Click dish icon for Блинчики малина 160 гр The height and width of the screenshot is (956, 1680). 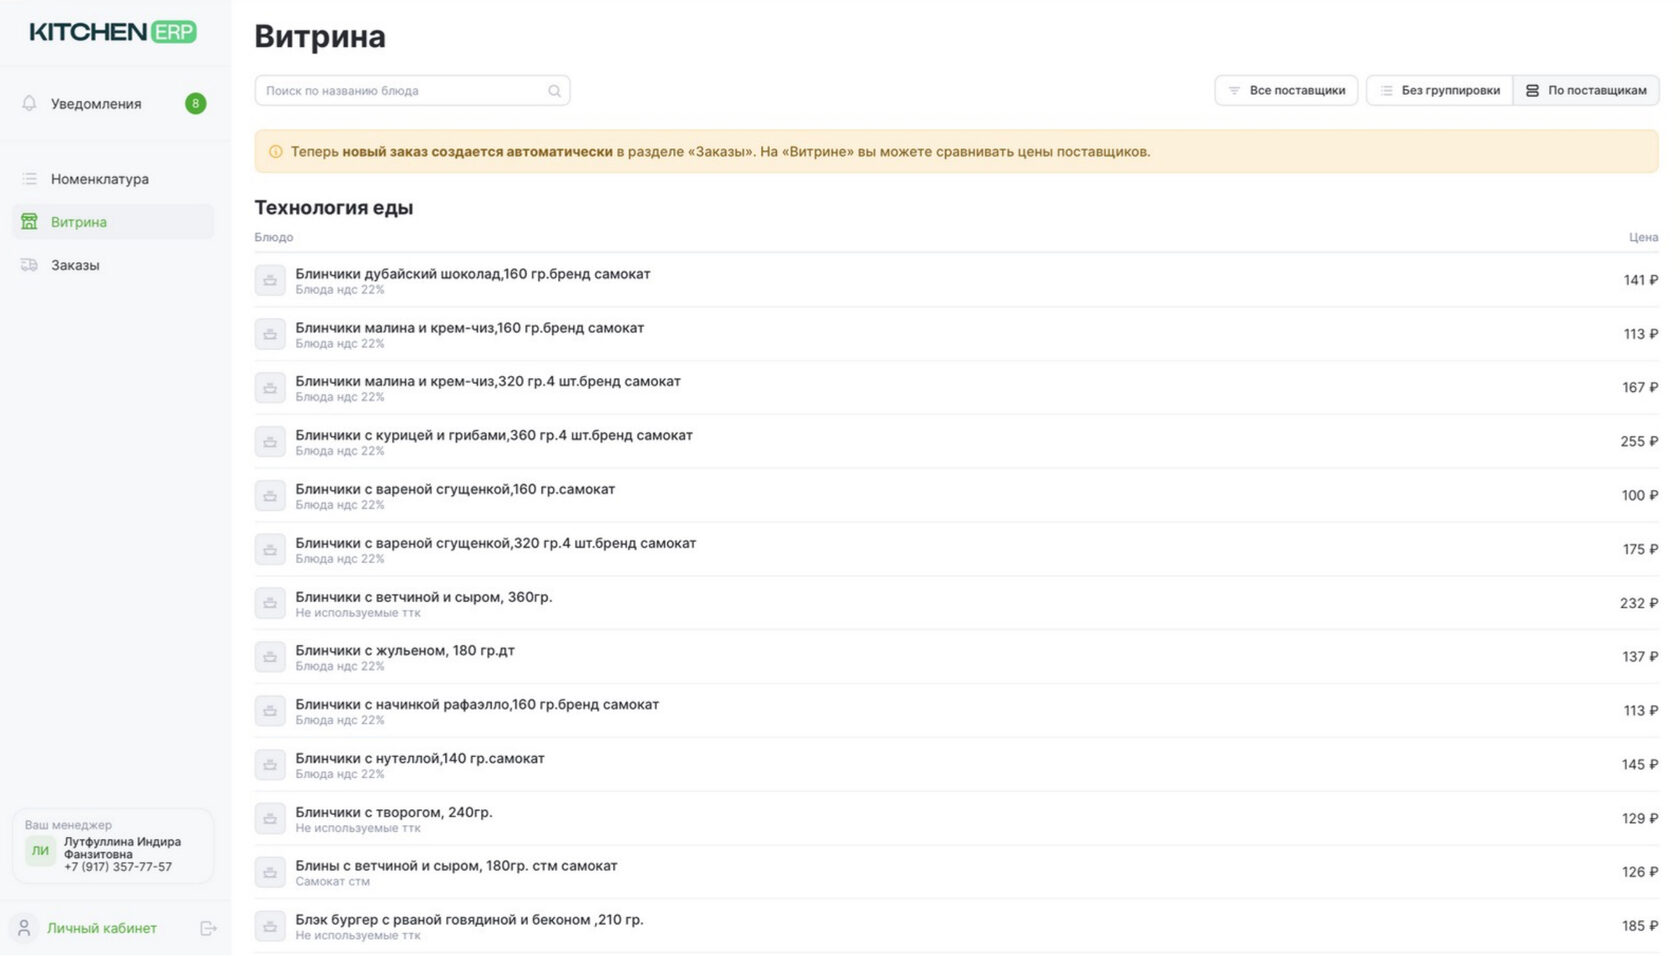click(270, 334)
